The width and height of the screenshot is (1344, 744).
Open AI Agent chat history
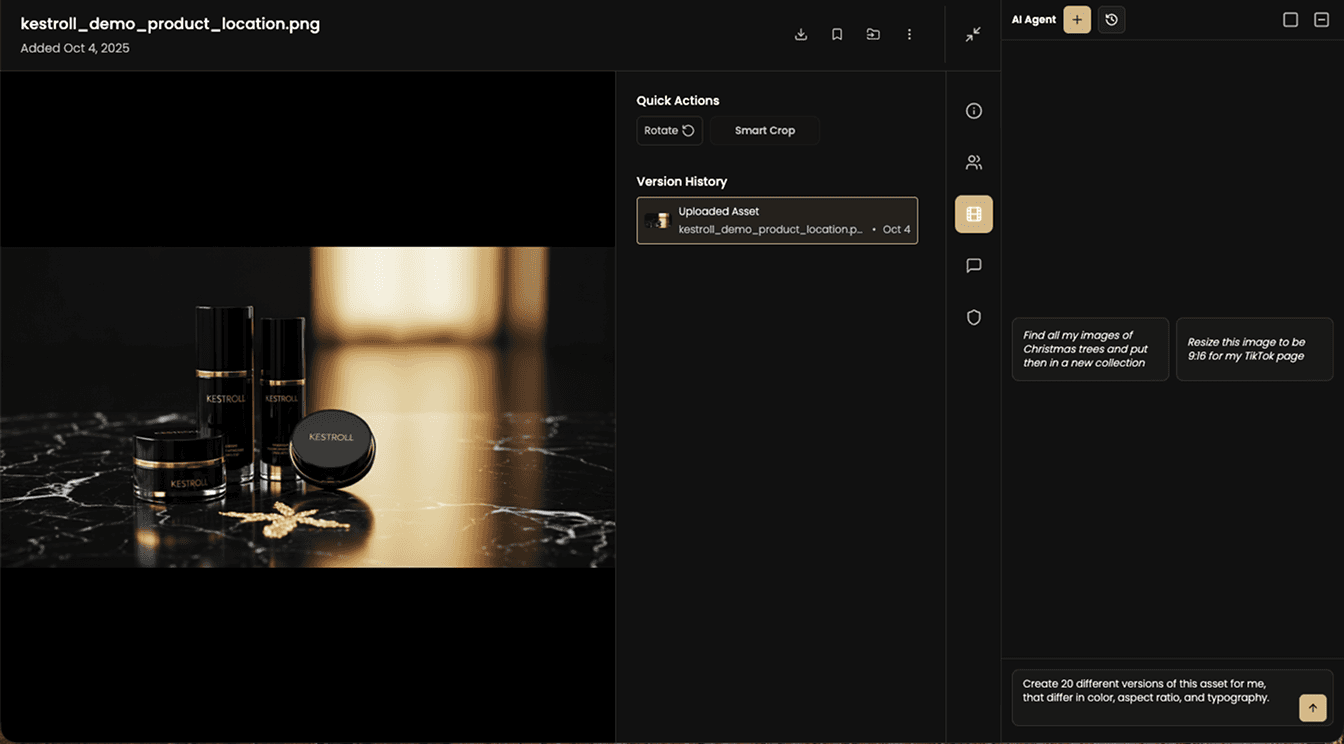[1111, 19]
